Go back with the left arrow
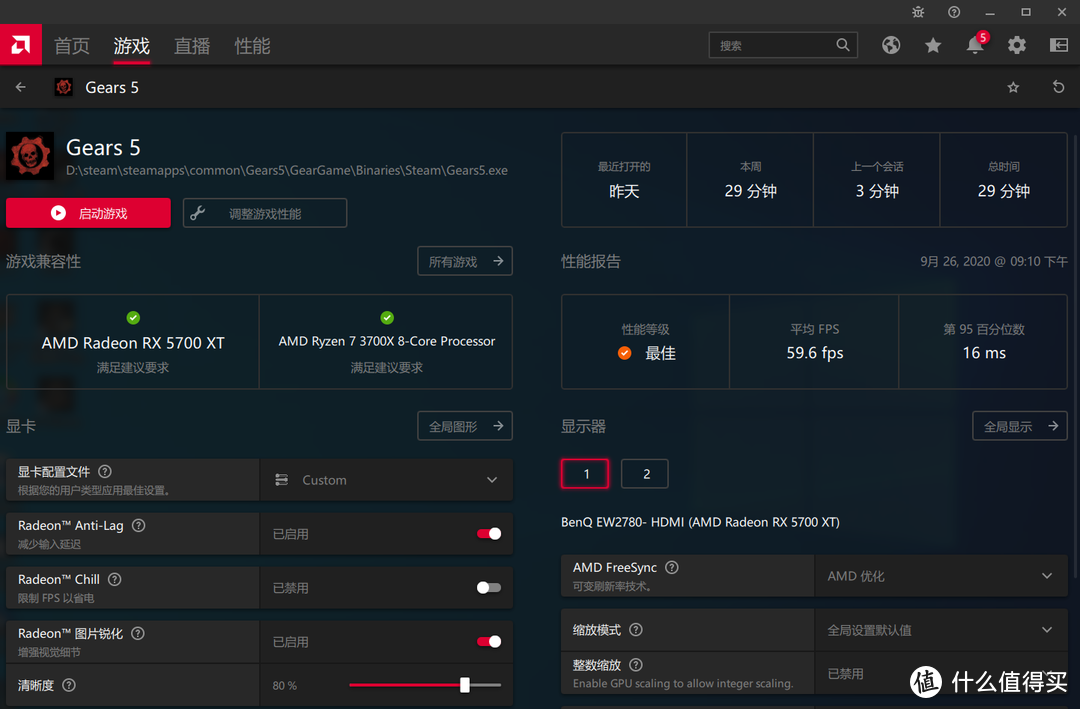This screenshot has width=1080, height=709. point(21,87)
